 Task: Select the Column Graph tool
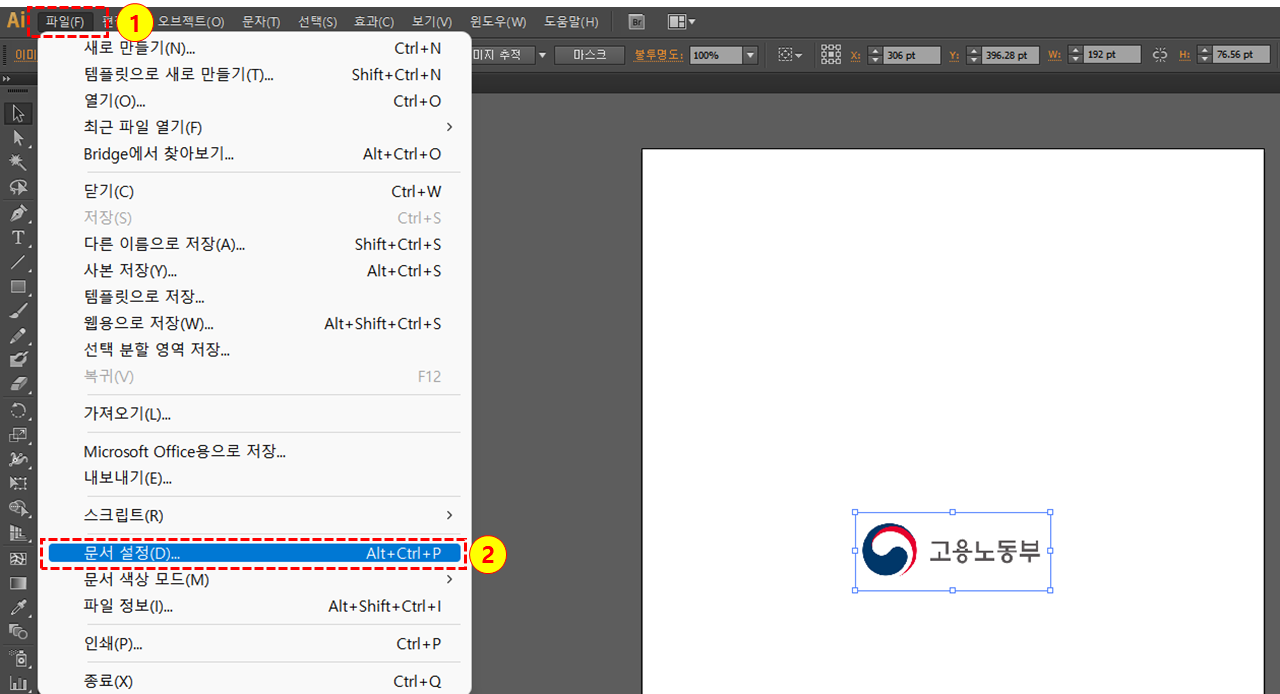tap(18, 683)
